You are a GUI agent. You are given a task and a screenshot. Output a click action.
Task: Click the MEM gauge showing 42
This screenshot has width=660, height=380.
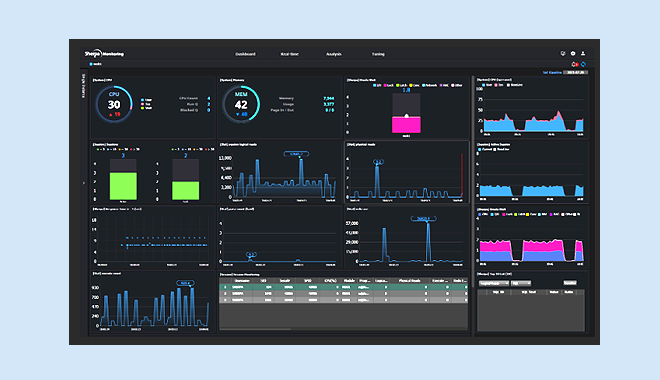pos(241,104)
